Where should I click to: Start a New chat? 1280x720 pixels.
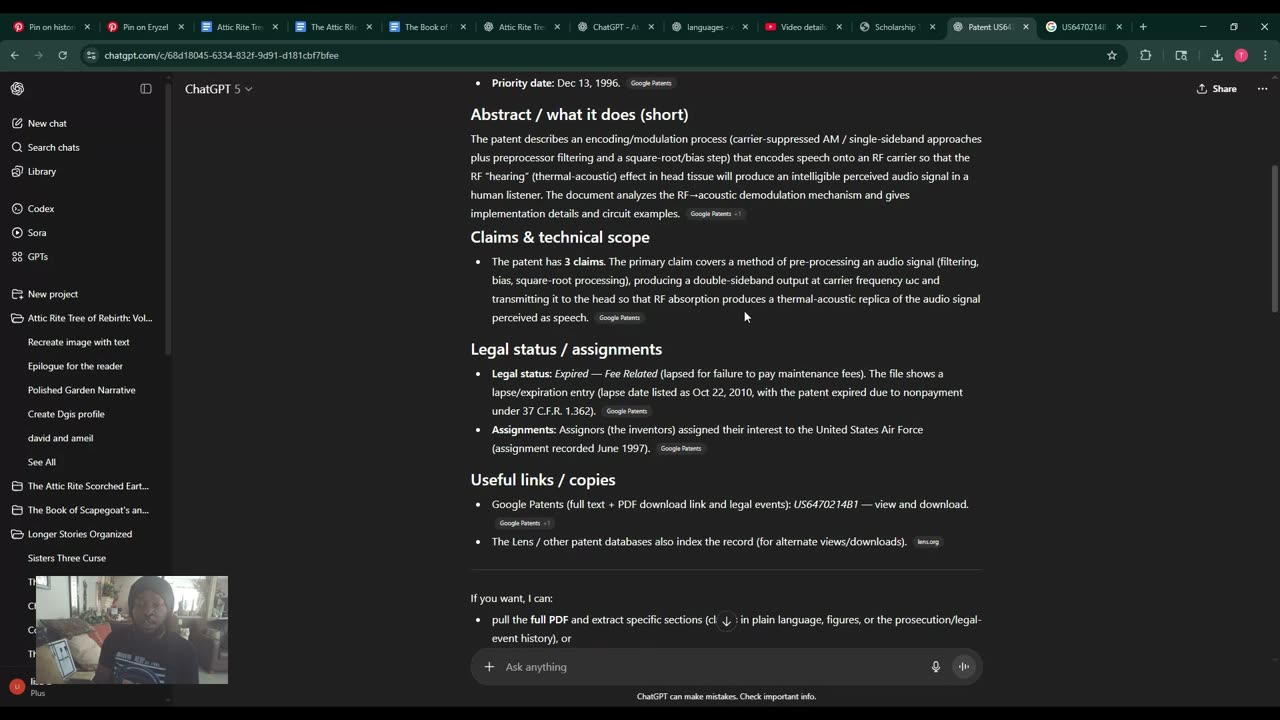tap(47, 123)
